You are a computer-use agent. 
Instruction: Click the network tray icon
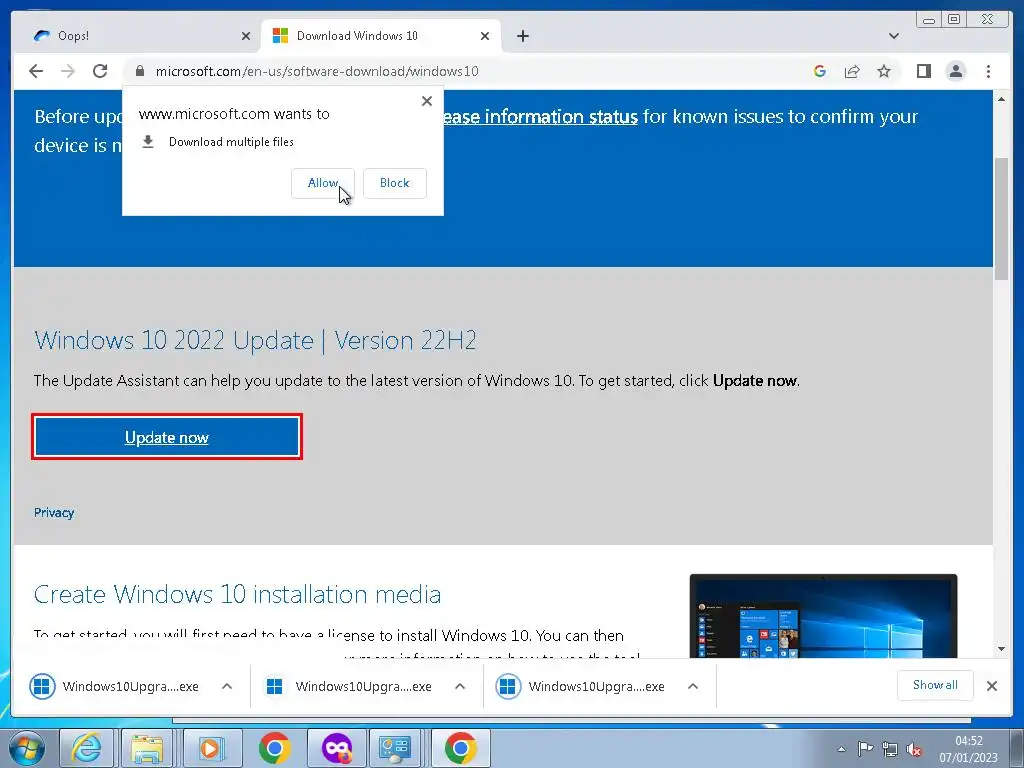889,749
